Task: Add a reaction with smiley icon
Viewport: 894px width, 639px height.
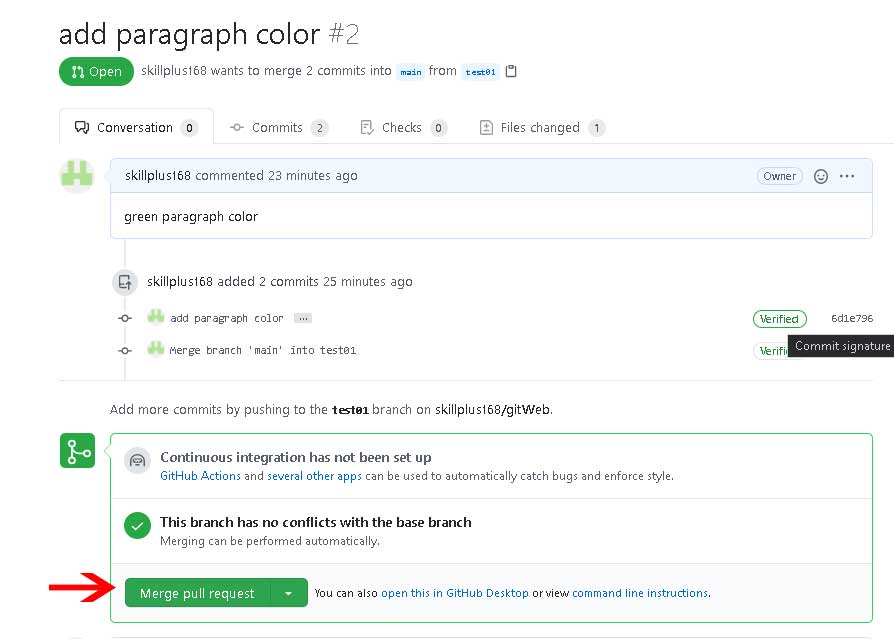Action: 820,176
